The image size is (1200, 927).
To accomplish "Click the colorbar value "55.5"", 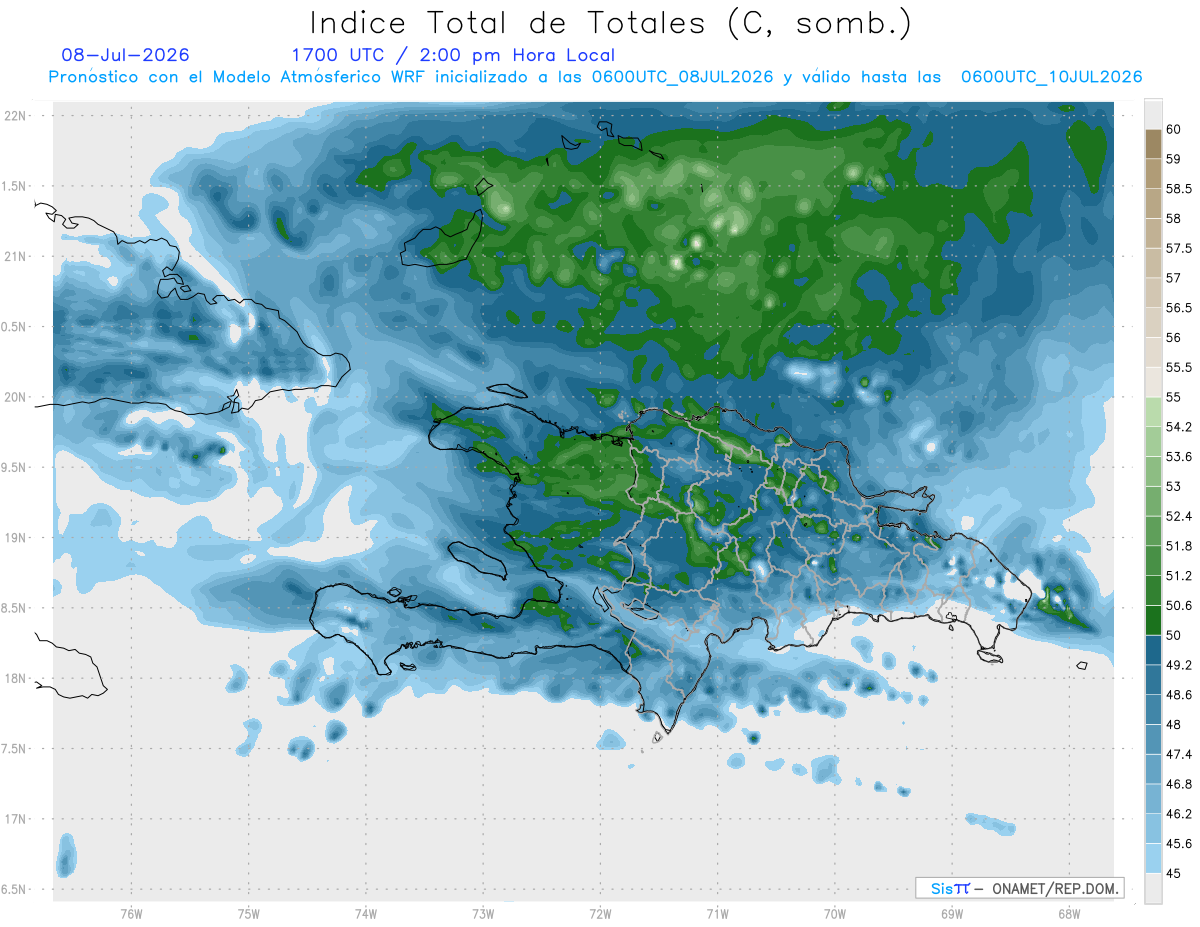I will [1179, 368].
